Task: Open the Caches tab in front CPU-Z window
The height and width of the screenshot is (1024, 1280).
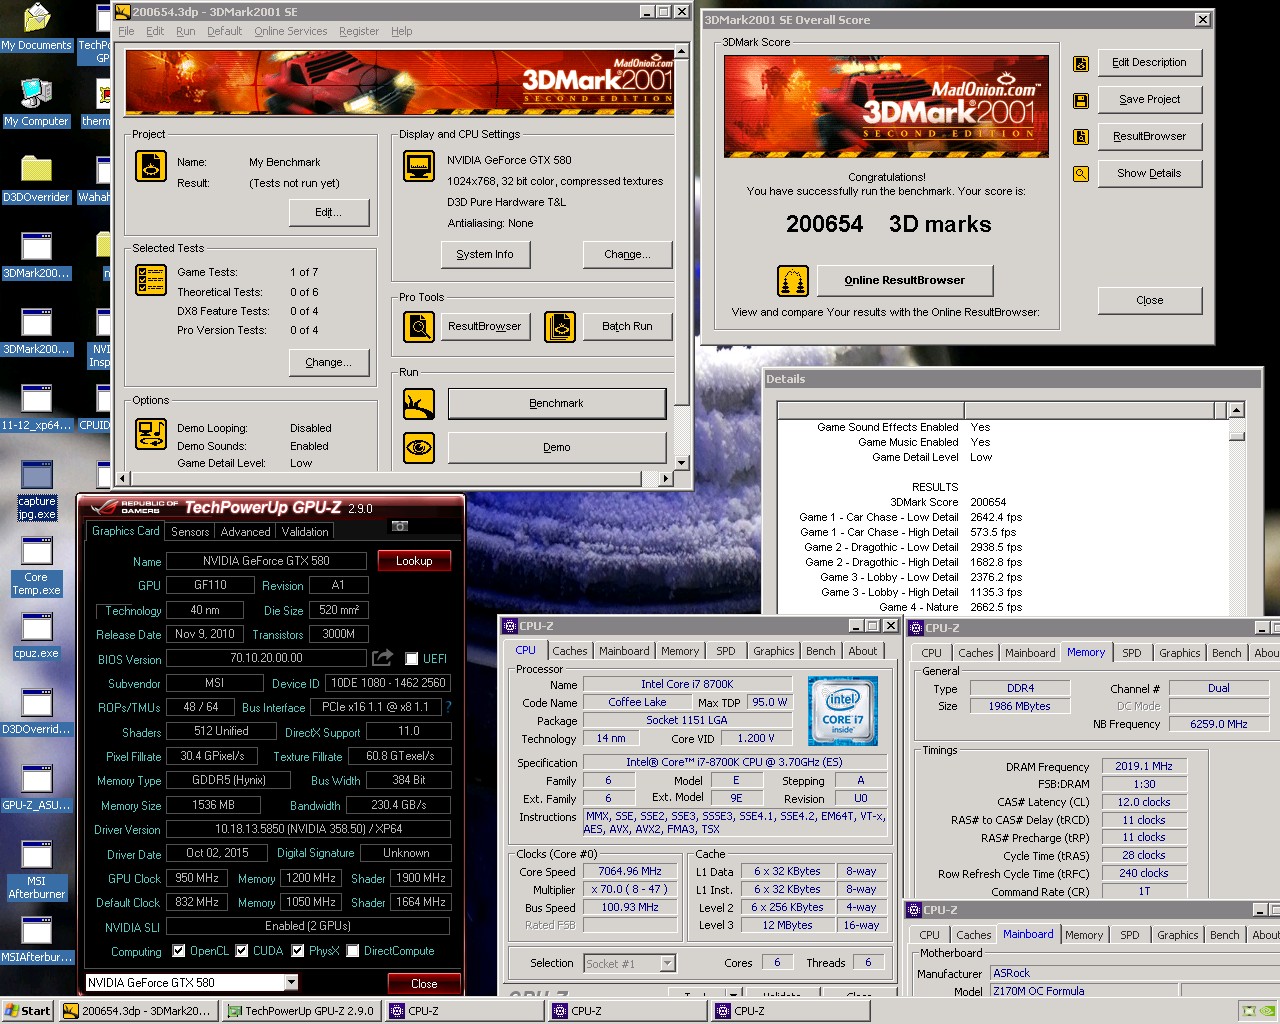Action: click(570, 651)
